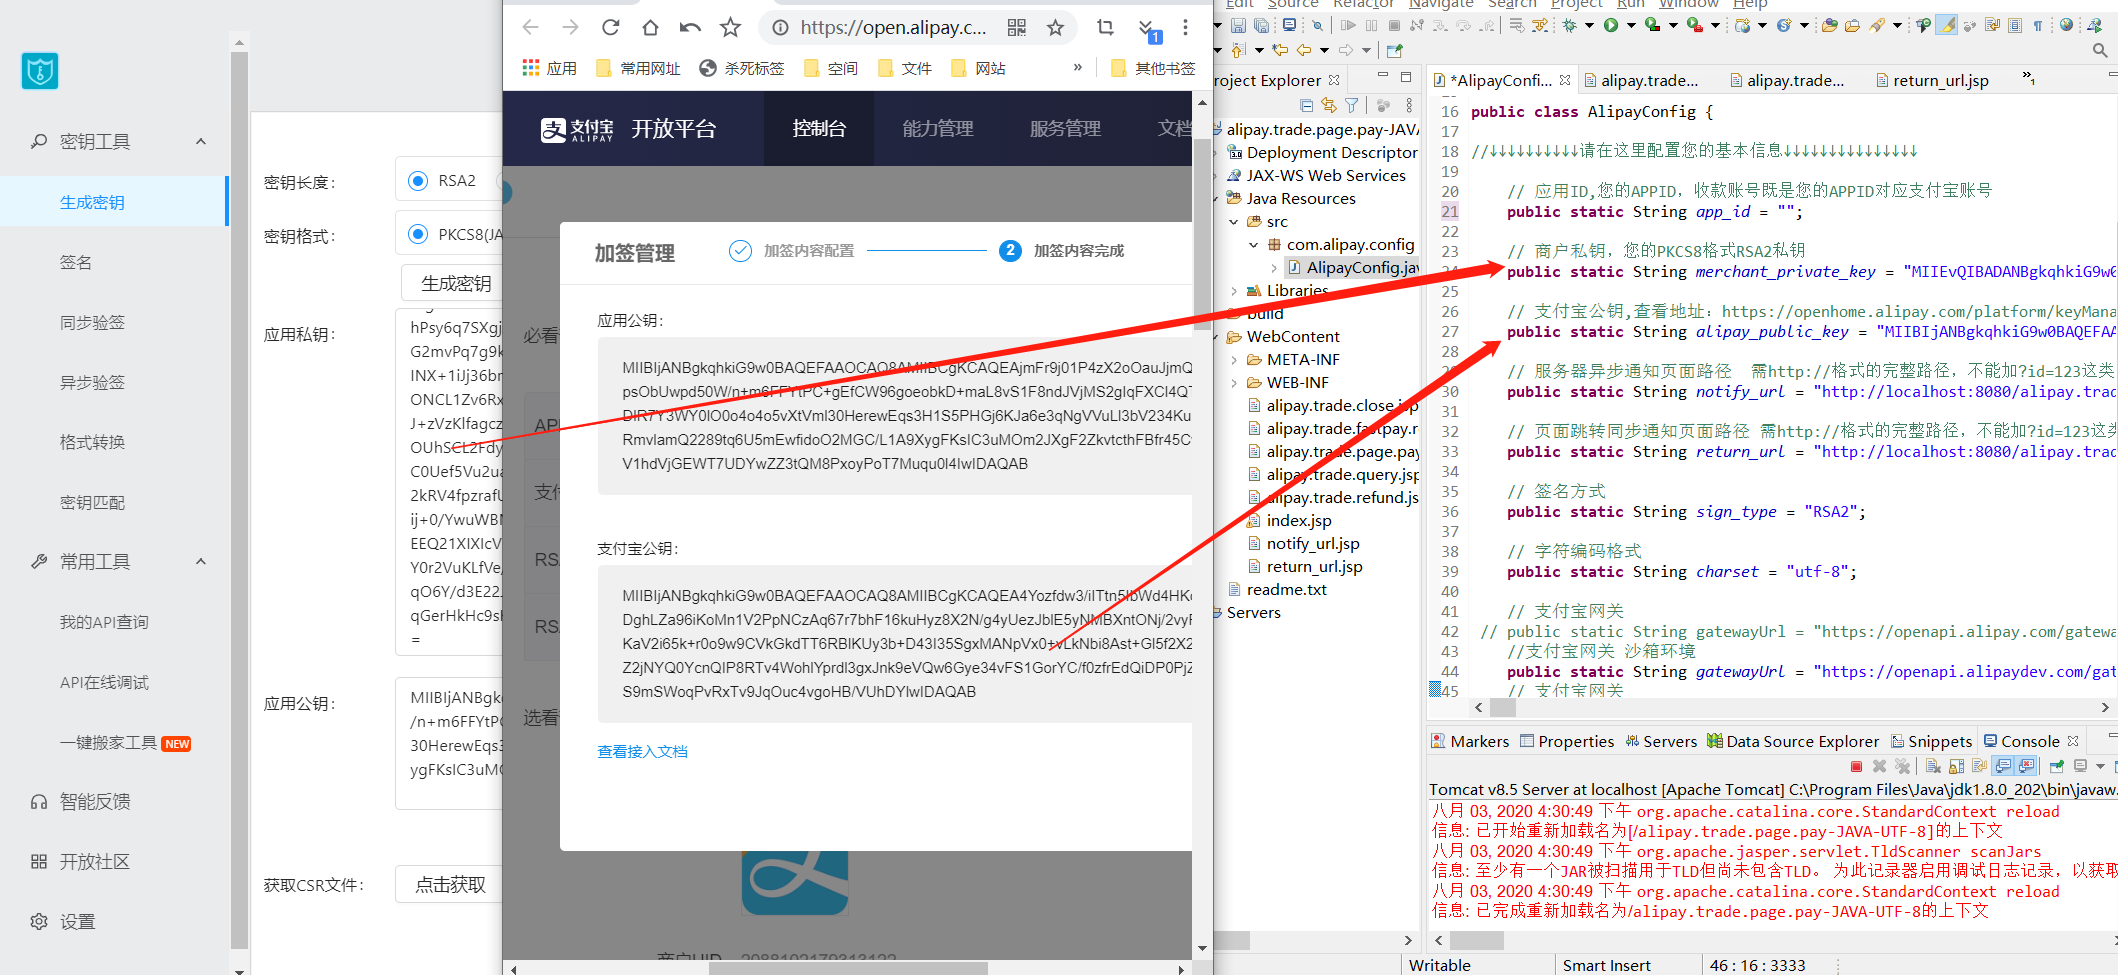Open 格式转换 in the left sidebar
Viewport: 2118px width, 975px height.
92,442
